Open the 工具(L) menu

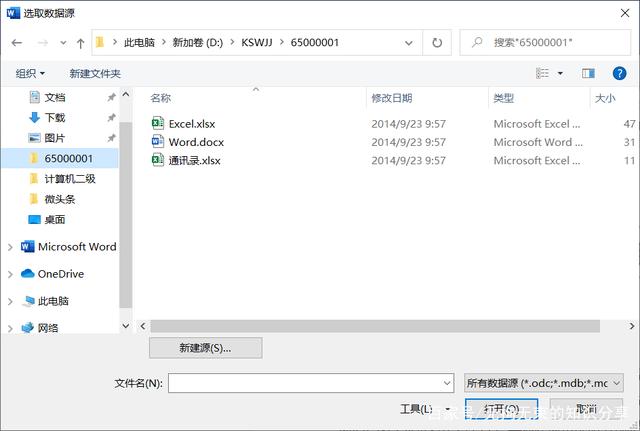424,409
